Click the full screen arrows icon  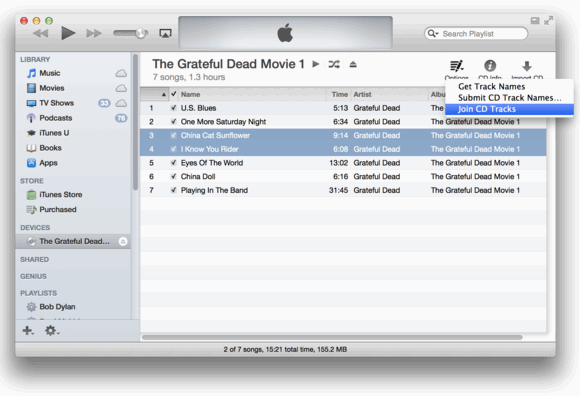(549, 20)
